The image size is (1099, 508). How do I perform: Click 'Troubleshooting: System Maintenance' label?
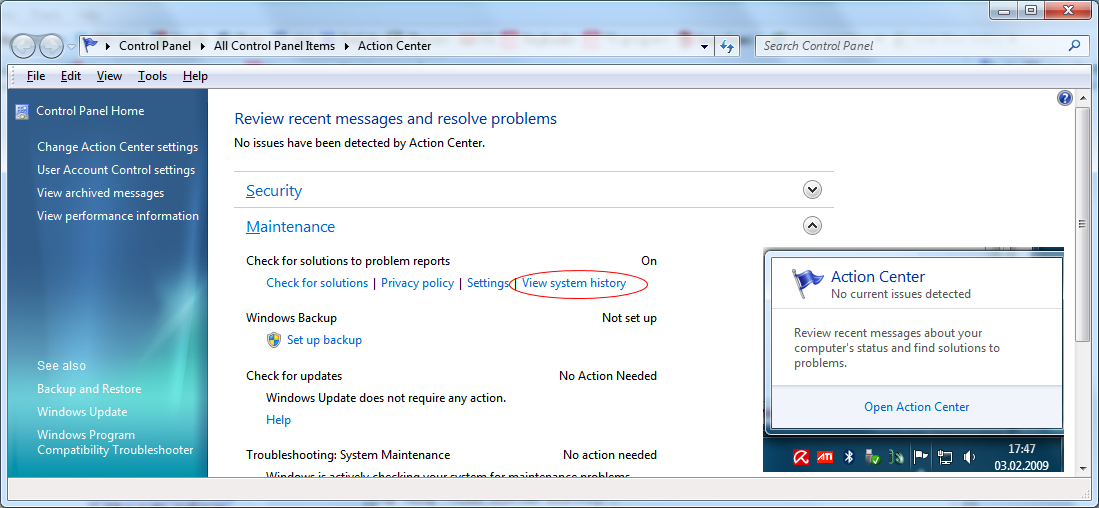[348, 455]
